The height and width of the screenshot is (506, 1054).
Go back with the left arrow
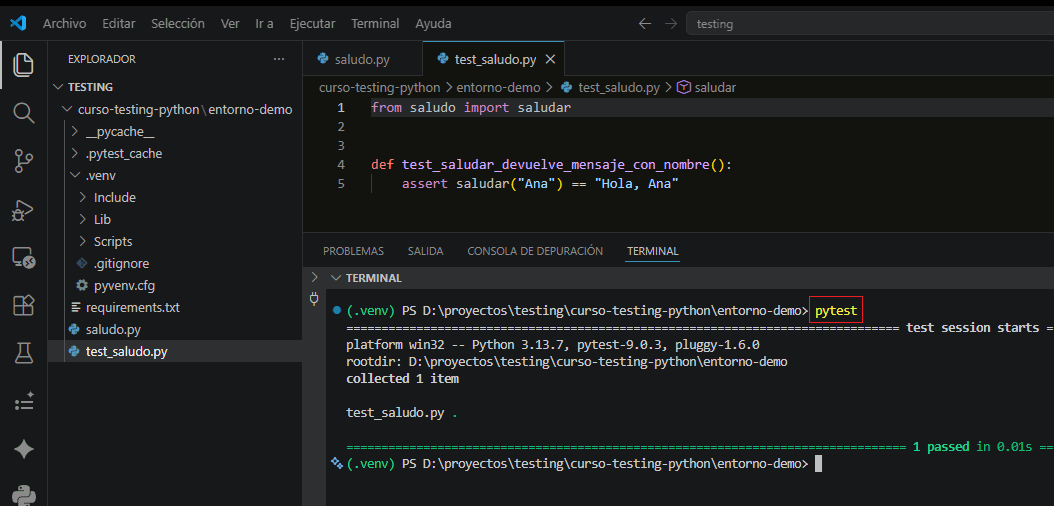point(645,24)
